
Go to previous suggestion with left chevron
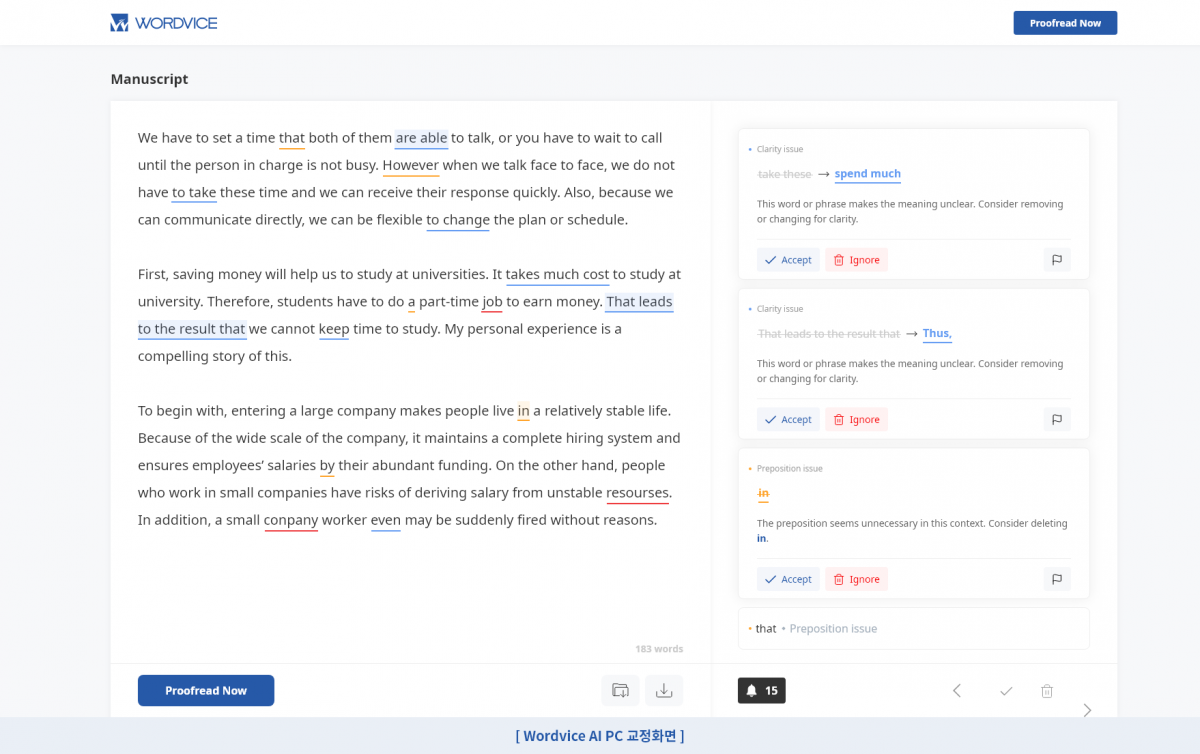(956, 691)
